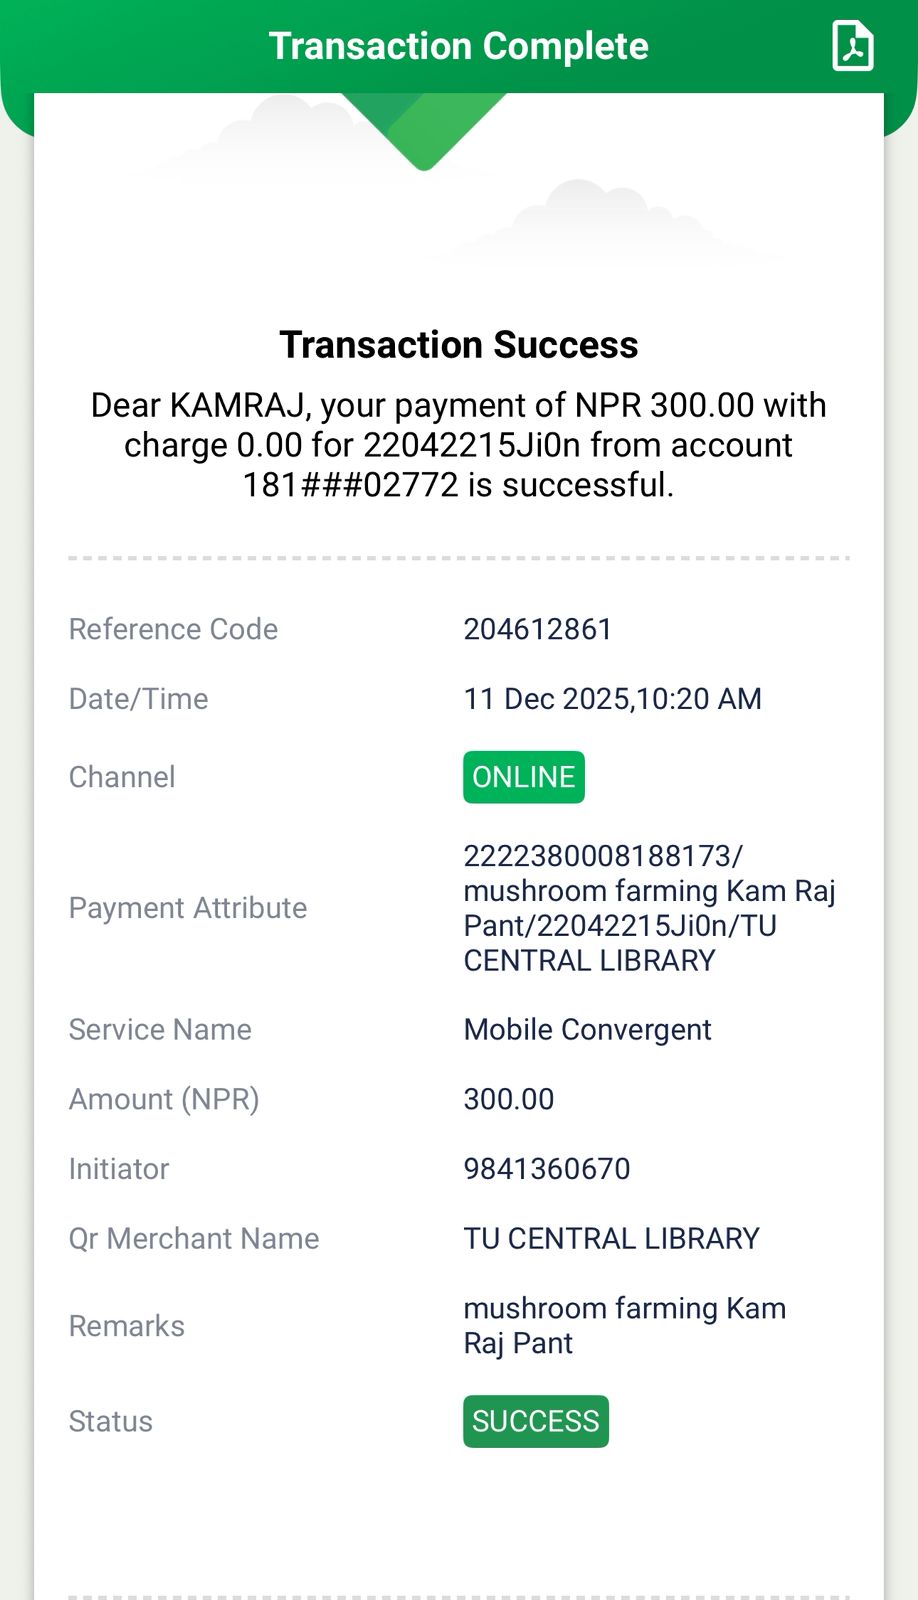Image resolution: width=918 pixels, height=1600 pixels.
Task: Tap the remarks text mushroom farming
Action: pyautogui.click(x=624, y=1325)
